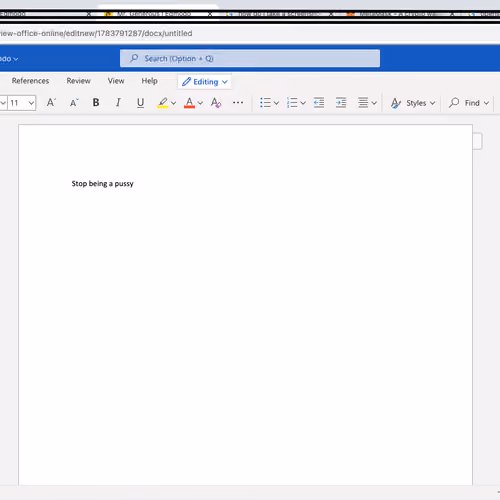500x500 pixels.
Task: Switch to the Review tab
Action: [78, 81]
